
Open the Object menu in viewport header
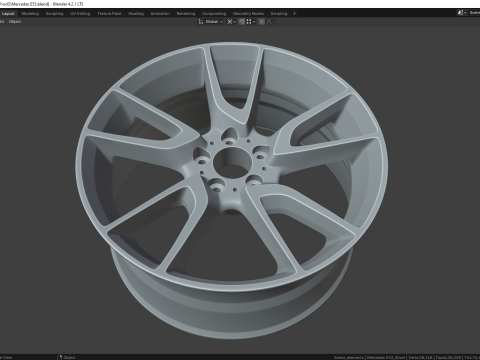pos(15,22)
